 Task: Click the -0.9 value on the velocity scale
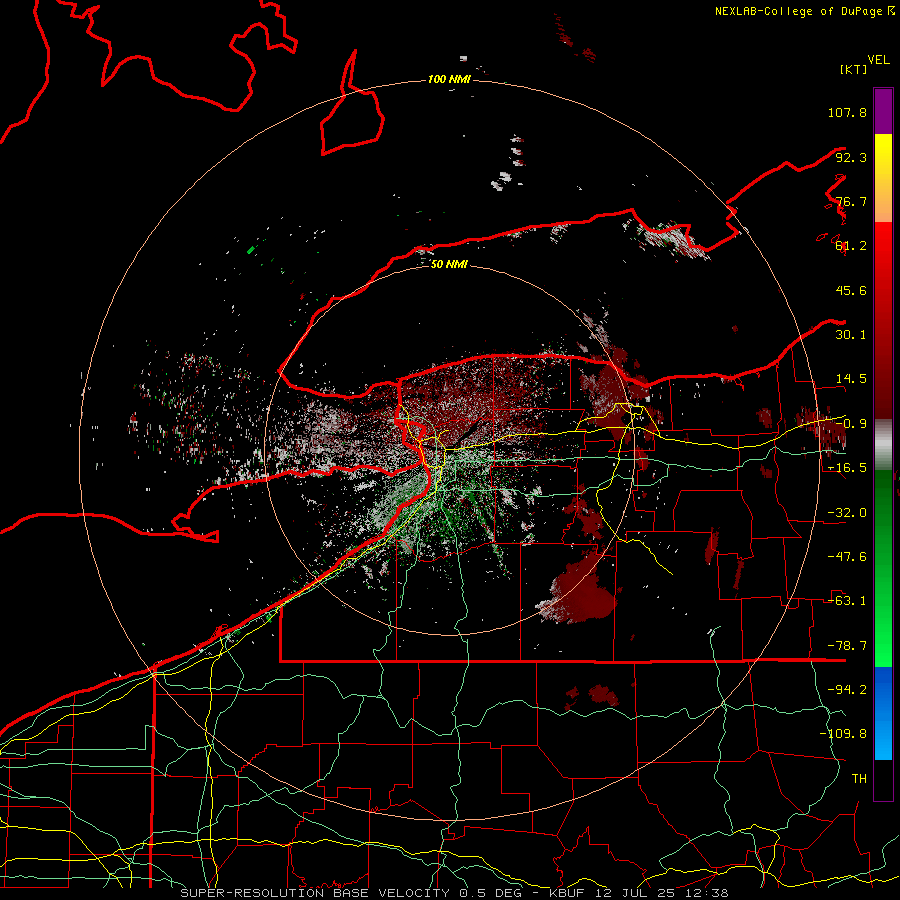(x=851, y=424)
